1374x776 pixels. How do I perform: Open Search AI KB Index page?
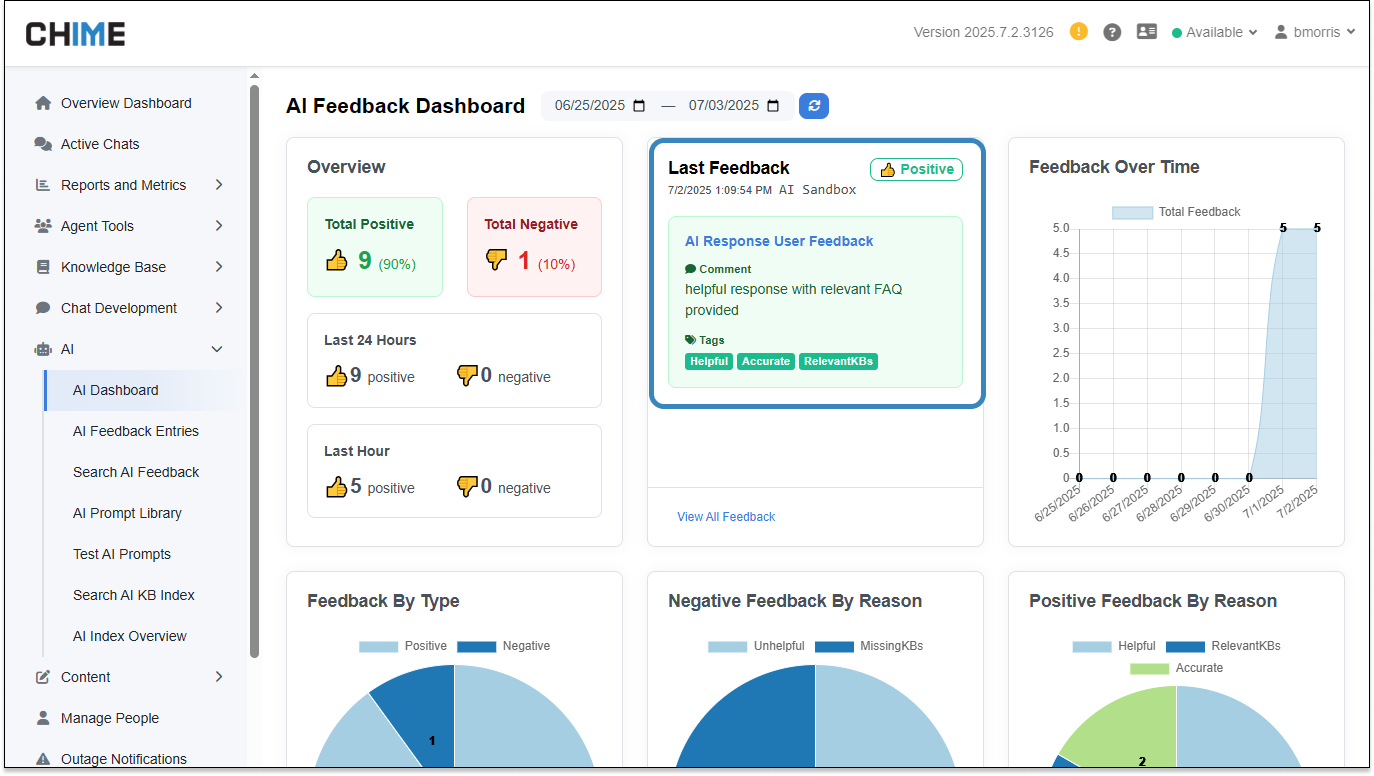tap(134, 595)
